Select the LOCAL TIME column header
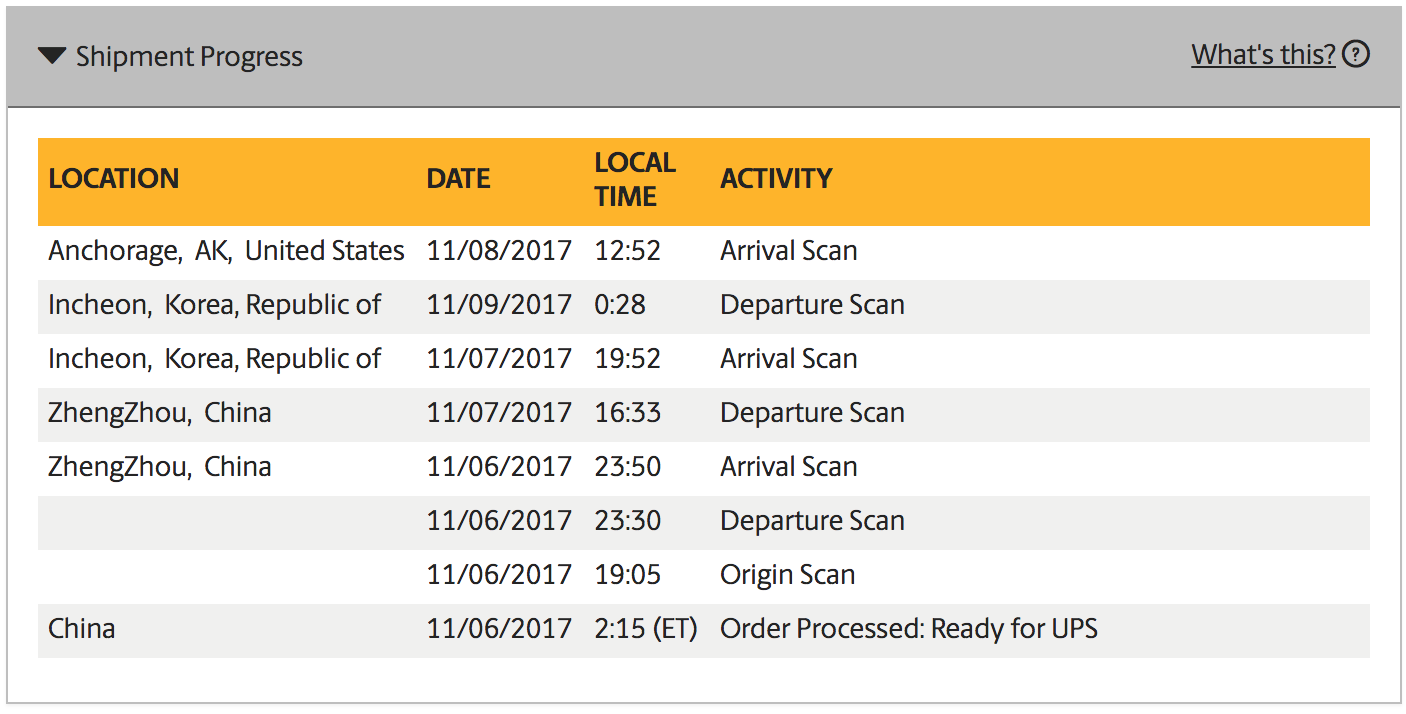 click(635, 179)
